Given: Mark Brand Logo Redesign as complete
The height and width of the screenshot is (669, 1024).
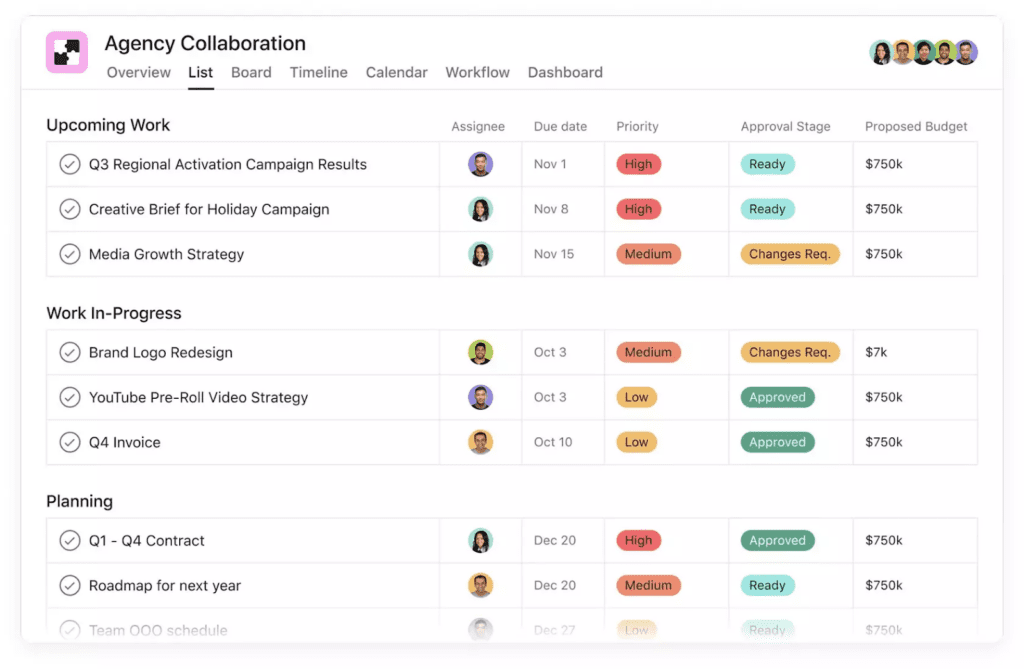Looking at the screenshot, I should coord(70,352).
